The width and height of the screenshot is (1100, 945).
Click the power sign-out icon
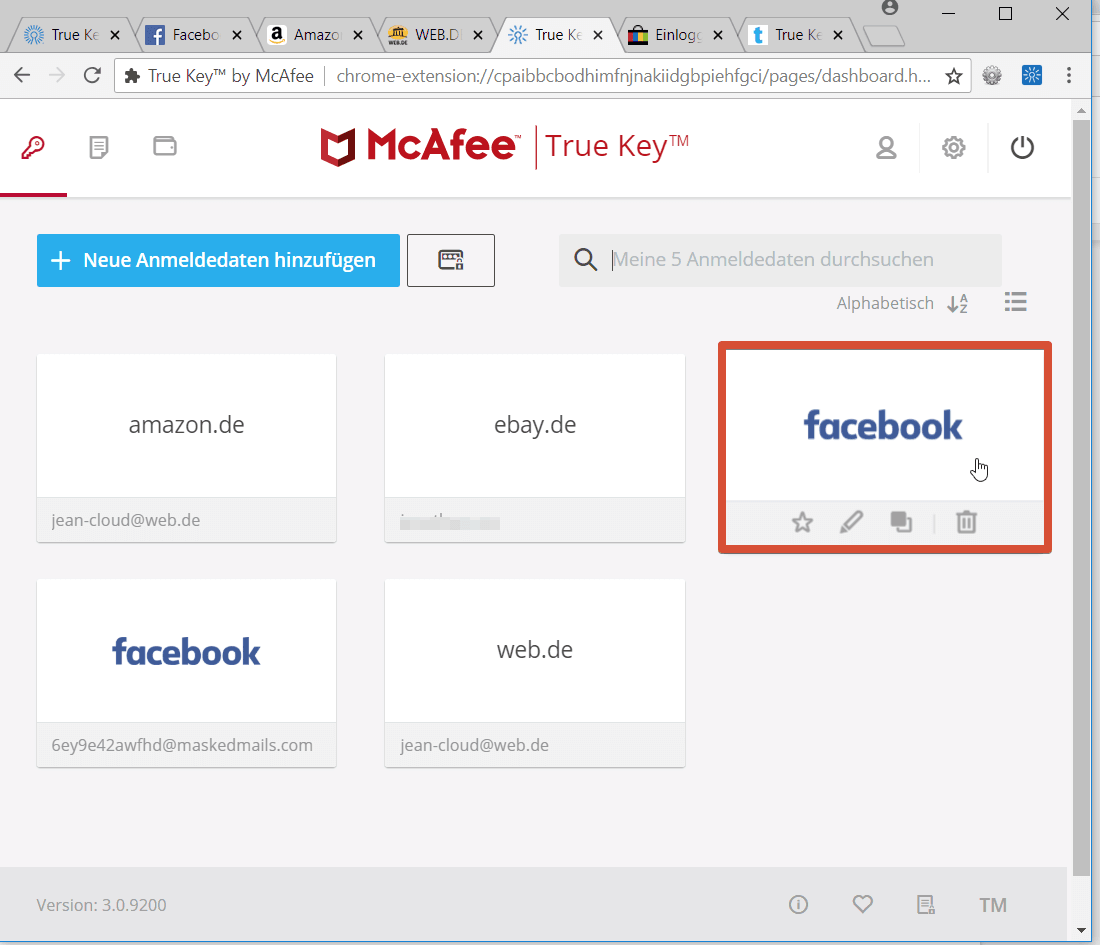tap(1022, 147)
